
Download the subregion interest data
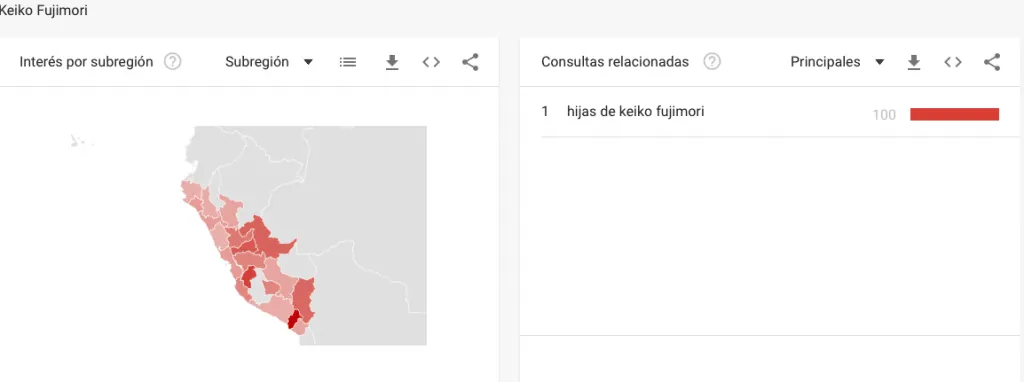[392, 62]
